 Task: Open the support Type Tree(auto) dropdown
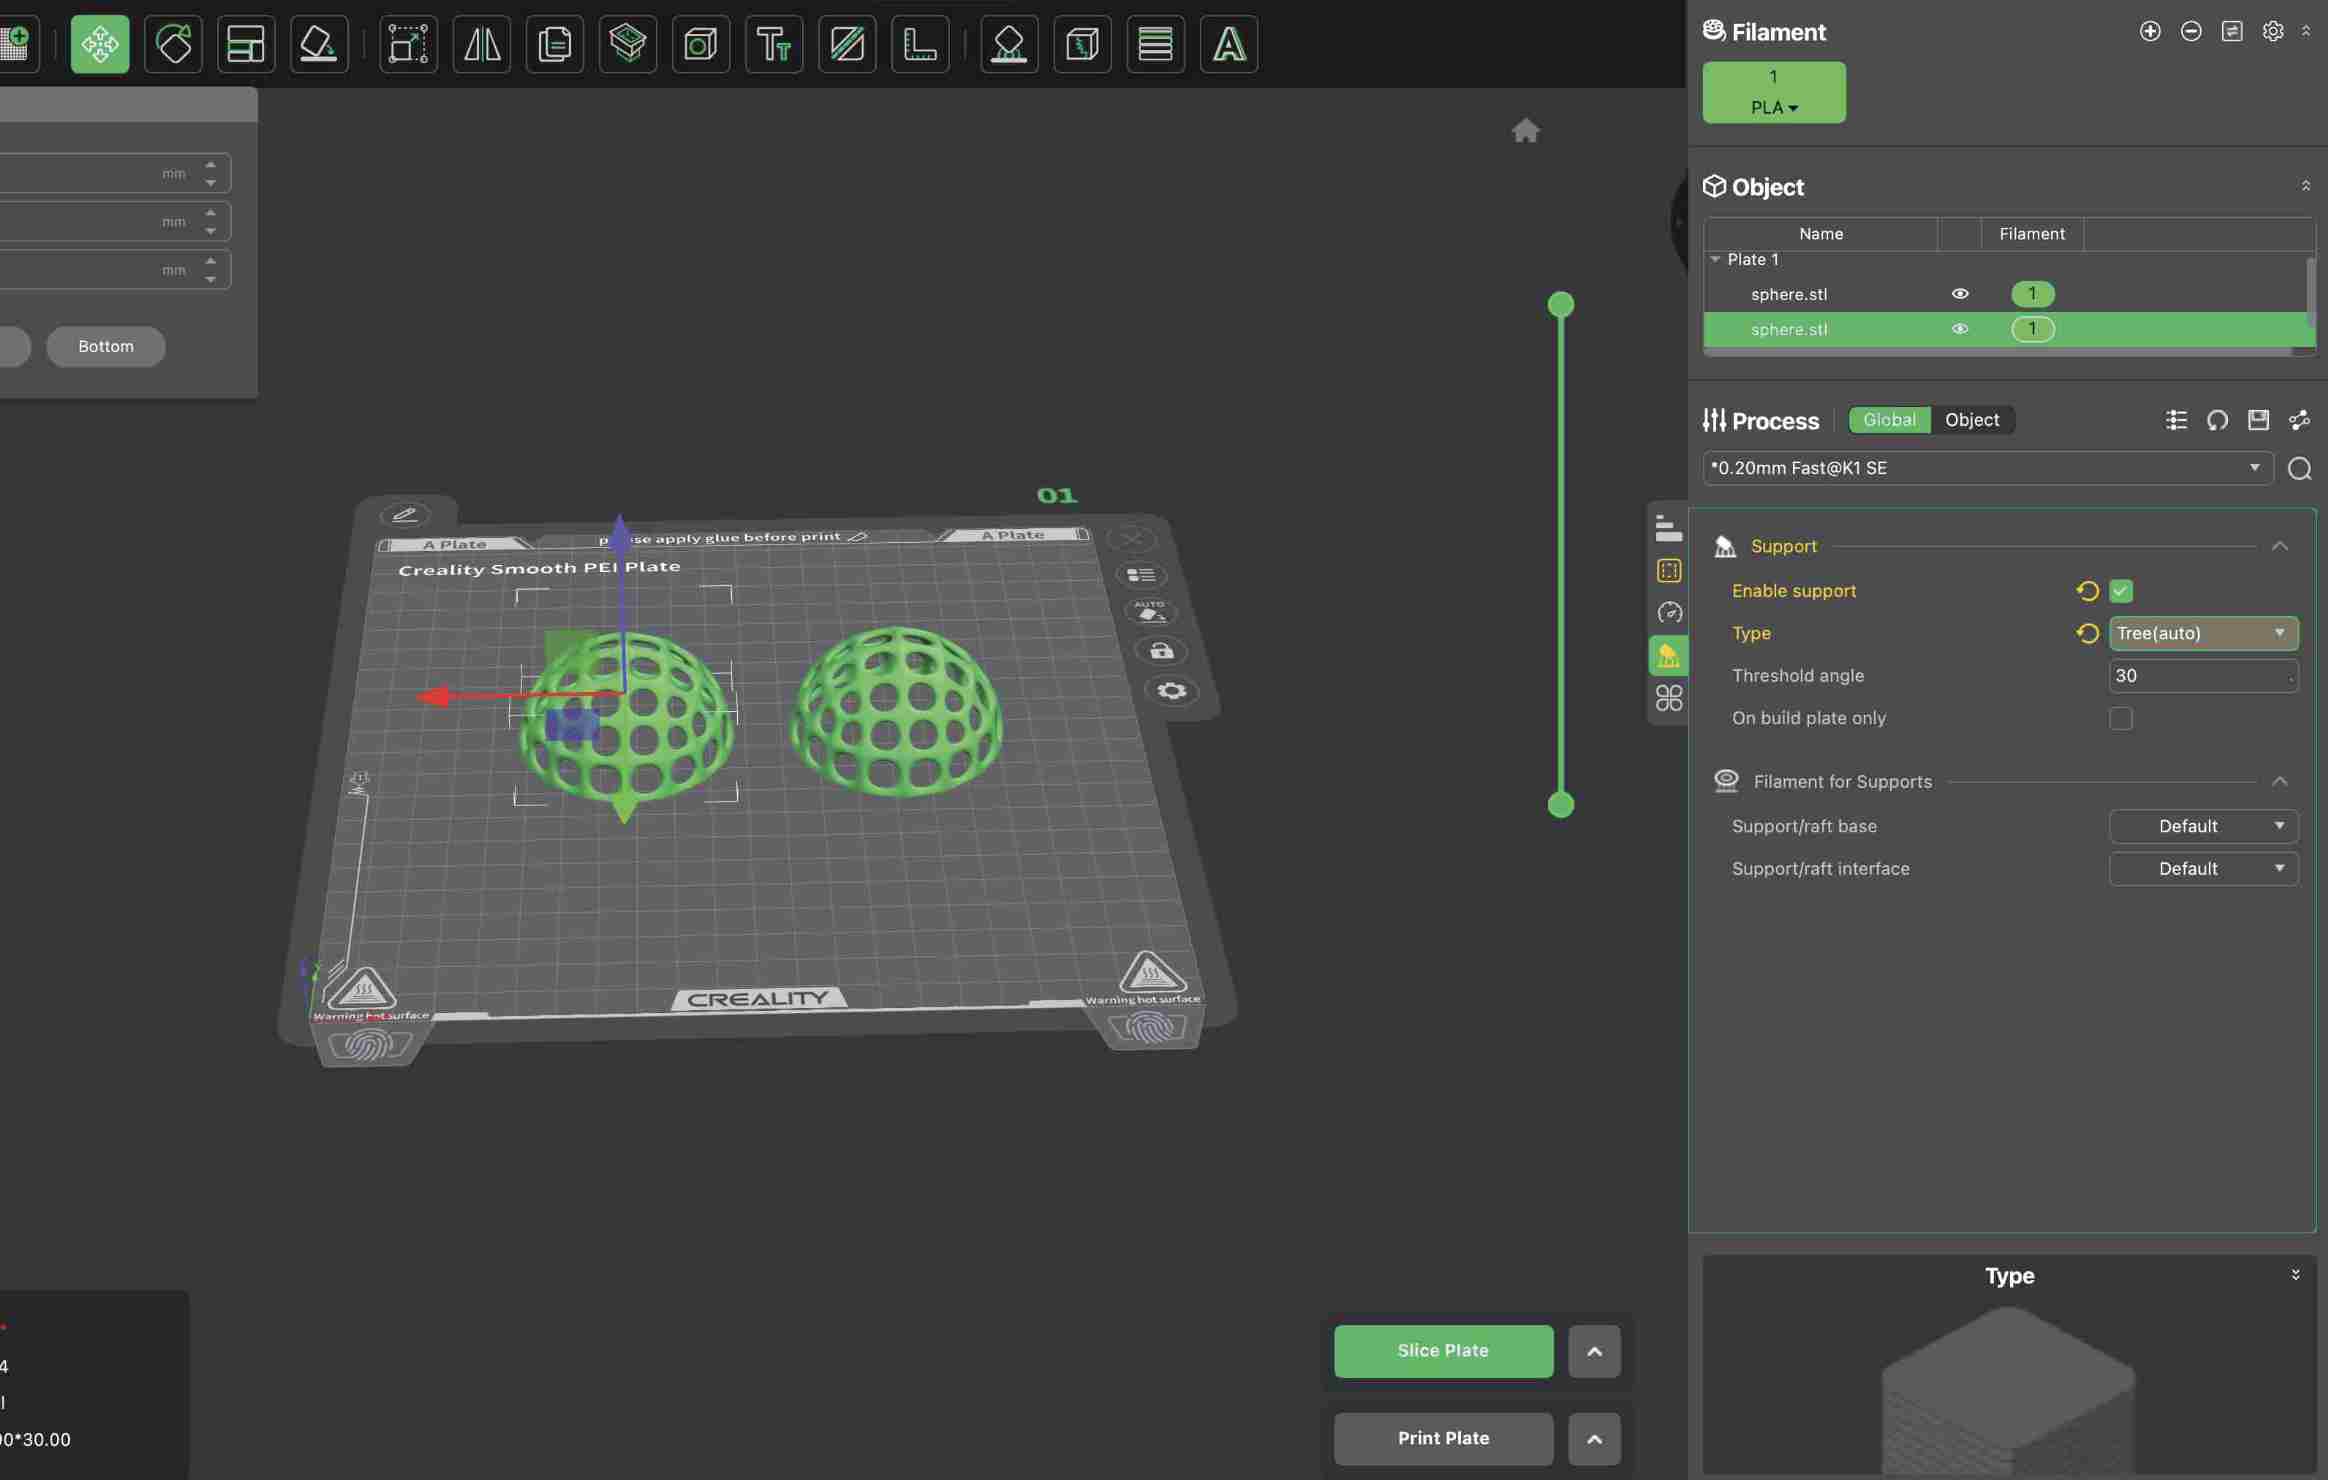click(2203, 633)
